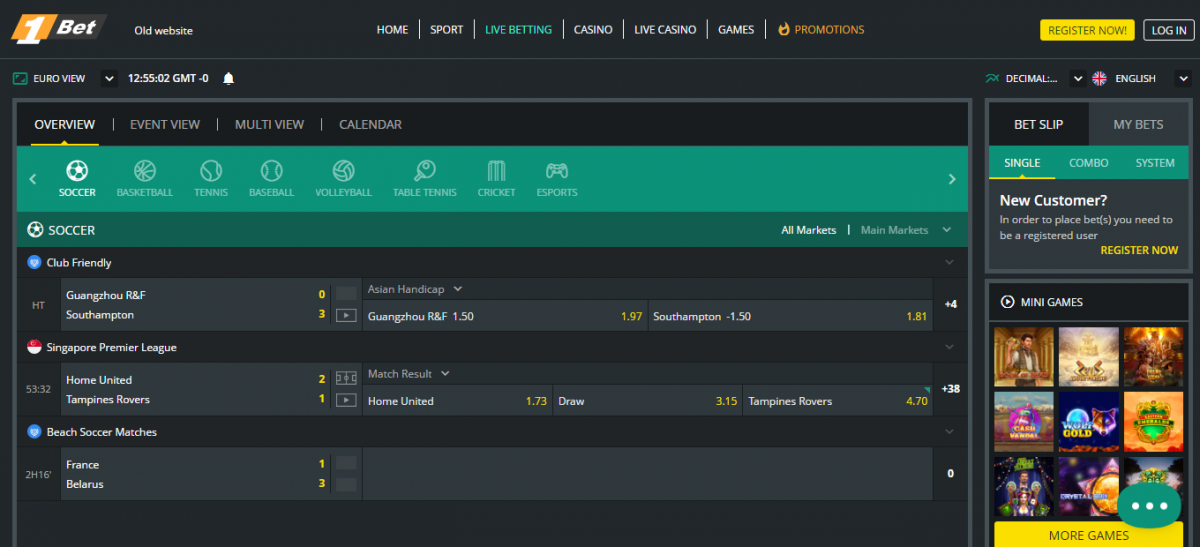Select the Combo bet type tab

pyautogui.click(x=1089, y=163)
